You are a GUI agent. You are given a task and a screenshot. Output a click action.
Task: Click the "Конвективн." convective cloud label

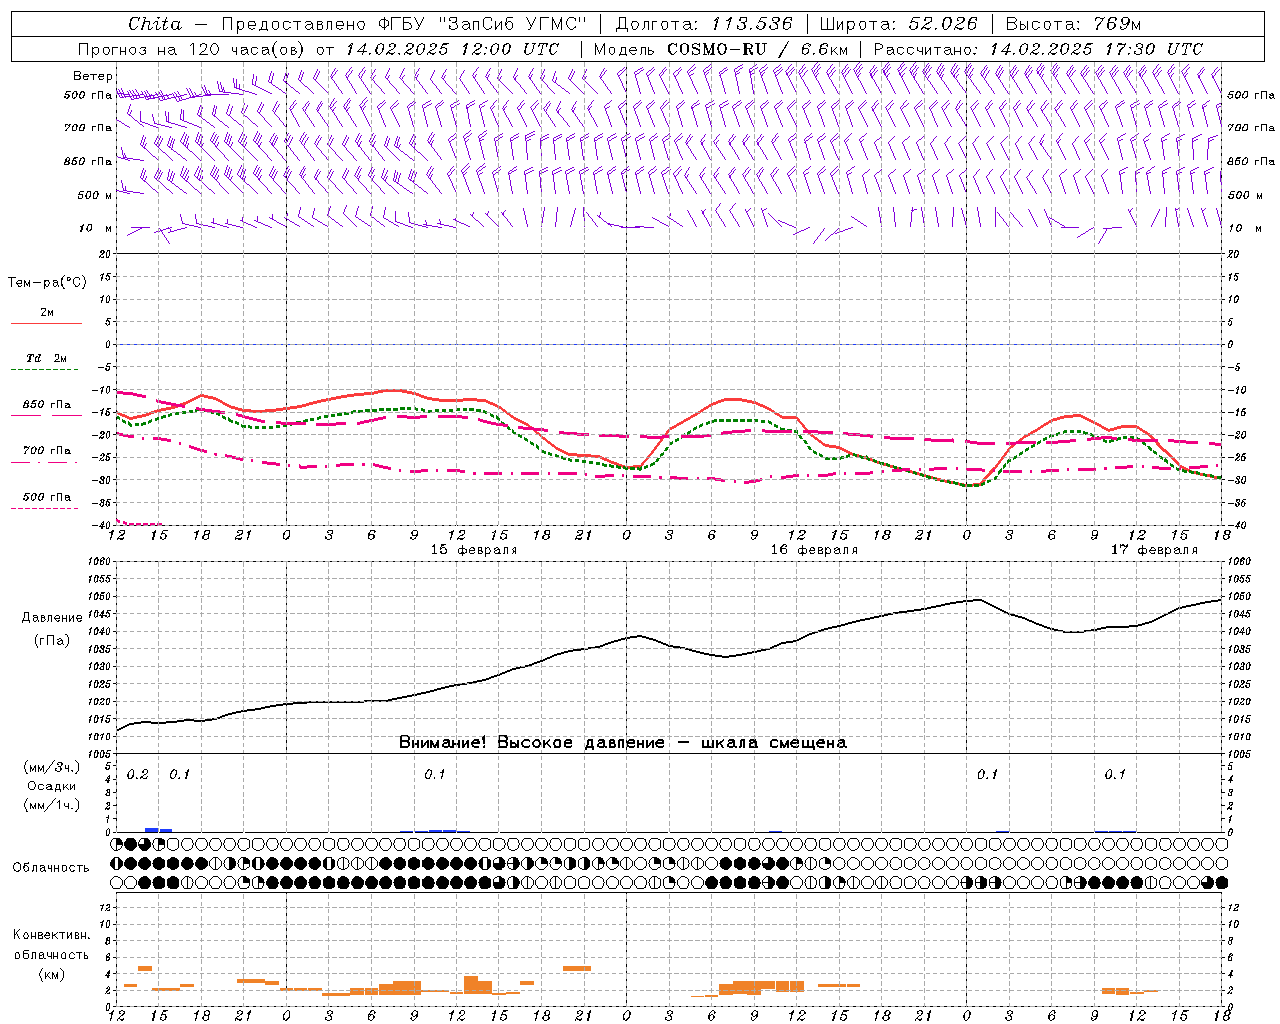tap(52, 935)
